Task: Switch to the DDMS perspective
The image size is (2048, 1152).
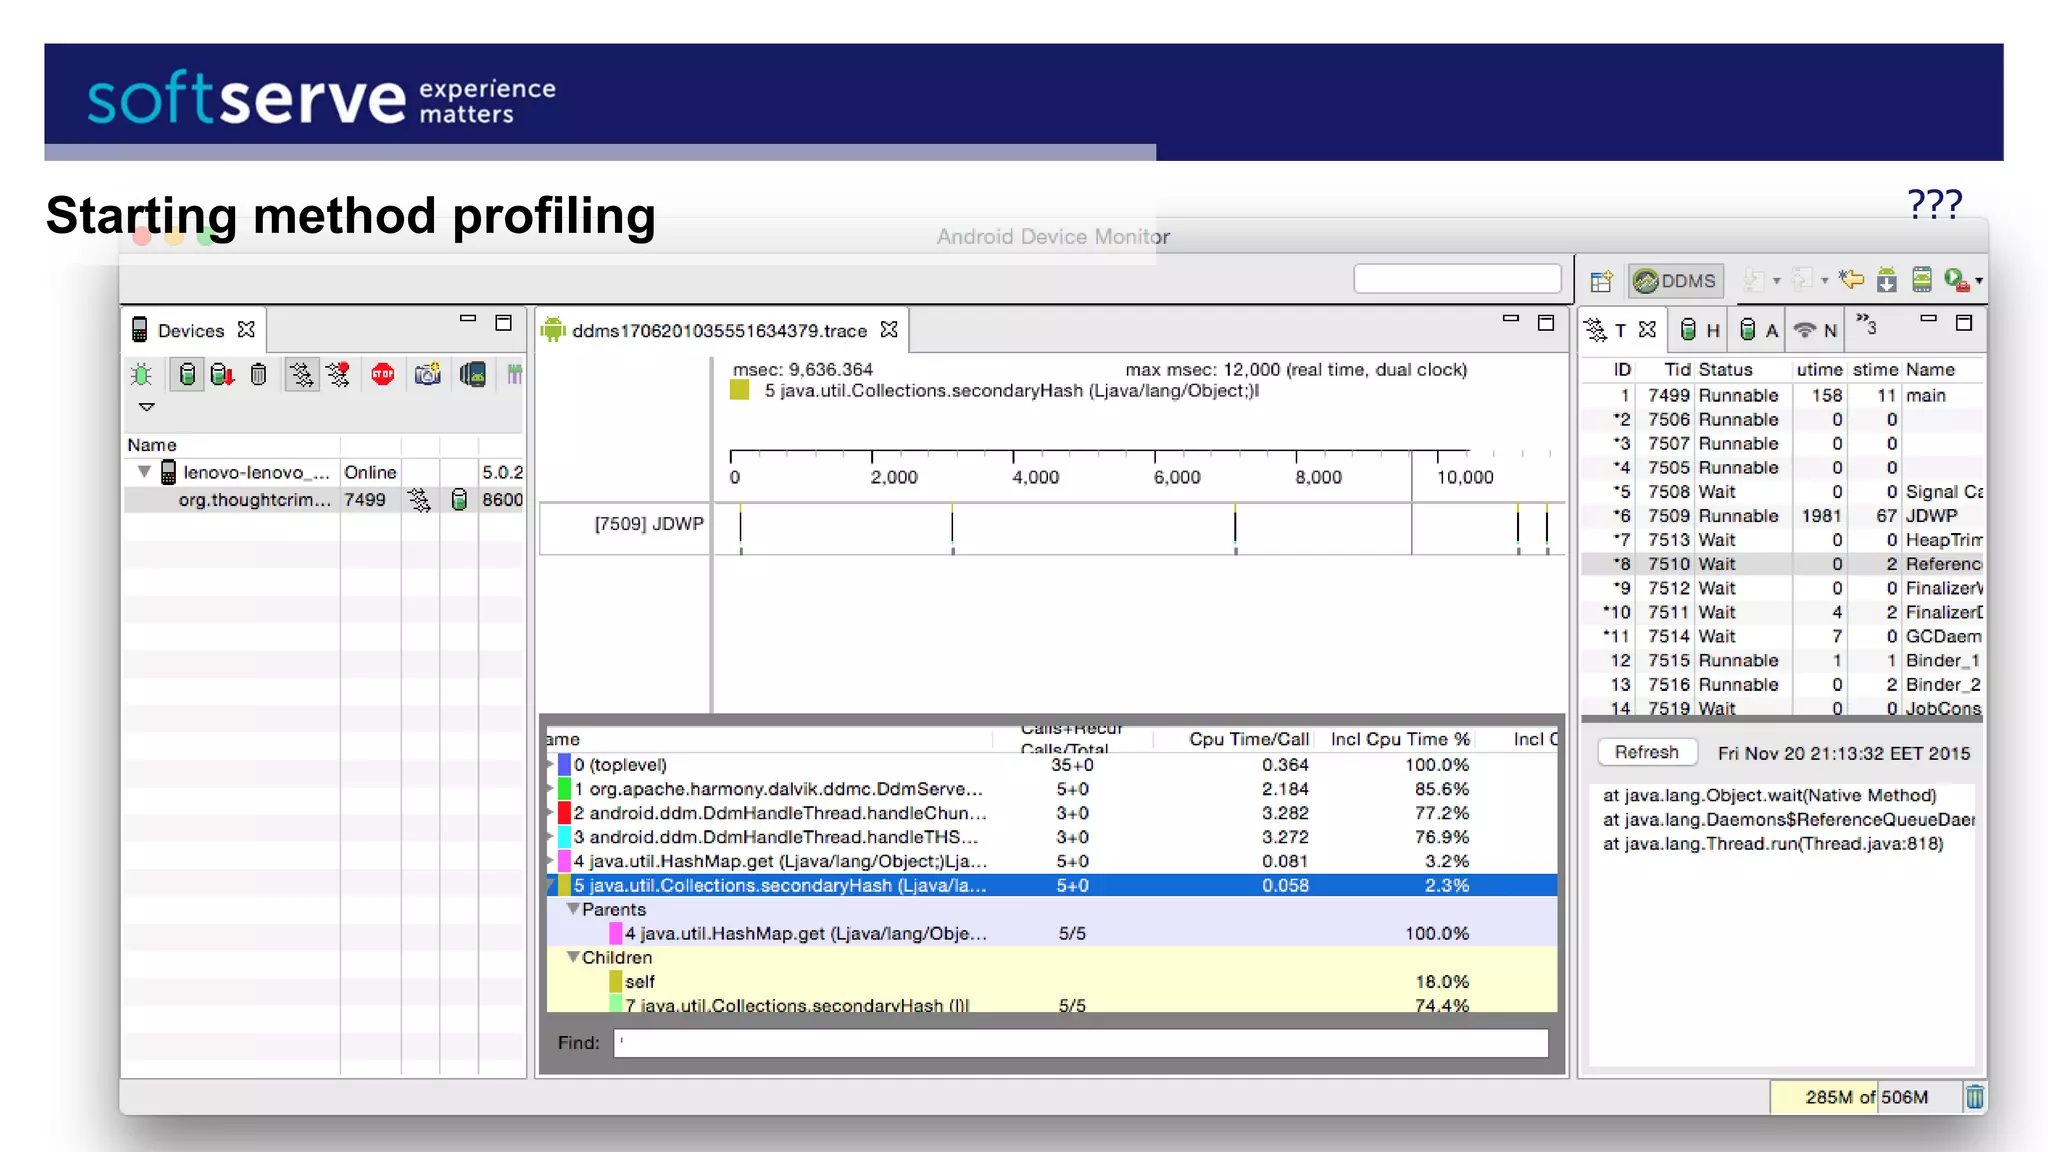Action: pos(1676,281)
